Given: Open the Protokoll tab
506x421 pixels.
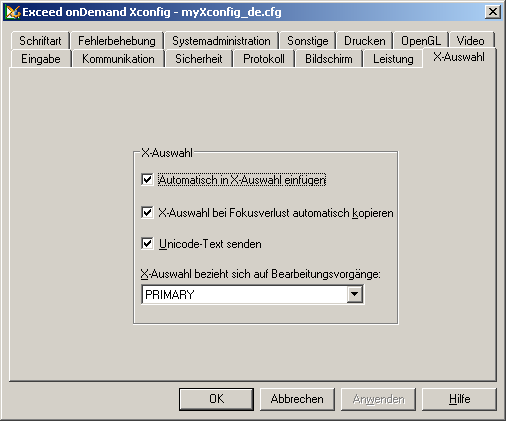Looking at the screenshot, I should click(264, 59).
